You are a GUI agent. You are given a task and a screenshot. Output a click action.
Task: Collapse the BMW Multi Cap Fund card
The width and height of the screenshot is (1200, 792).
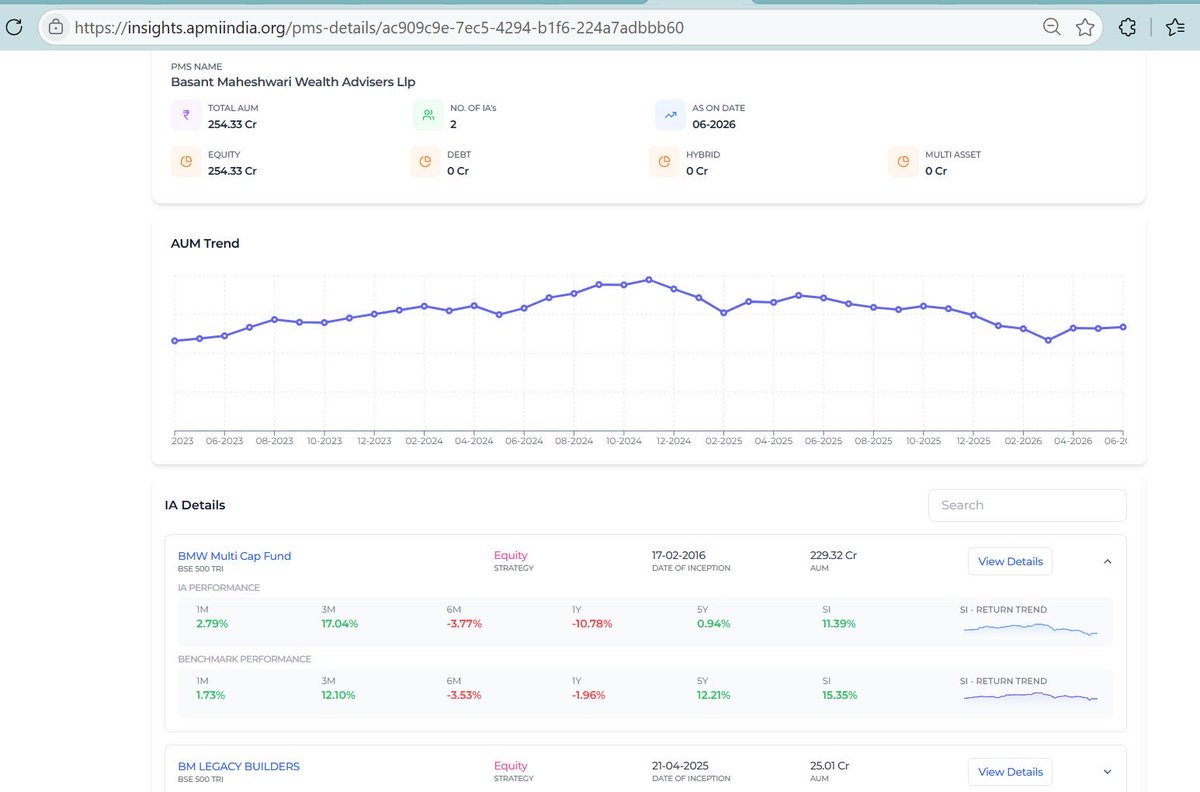(1107, 561)
